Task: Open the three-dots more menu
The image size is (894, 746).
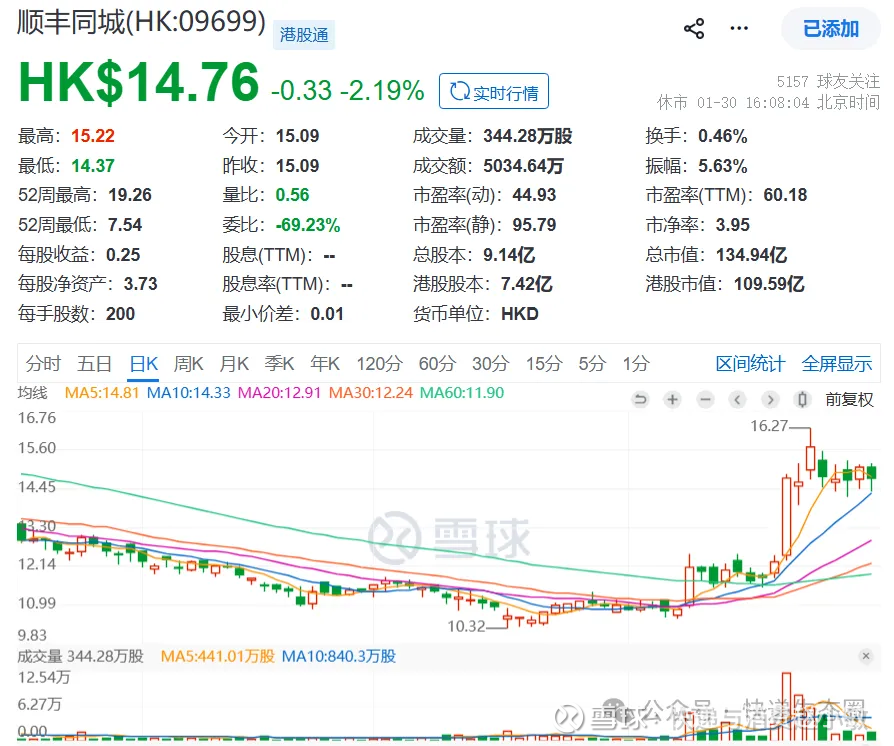Action: 739,29
